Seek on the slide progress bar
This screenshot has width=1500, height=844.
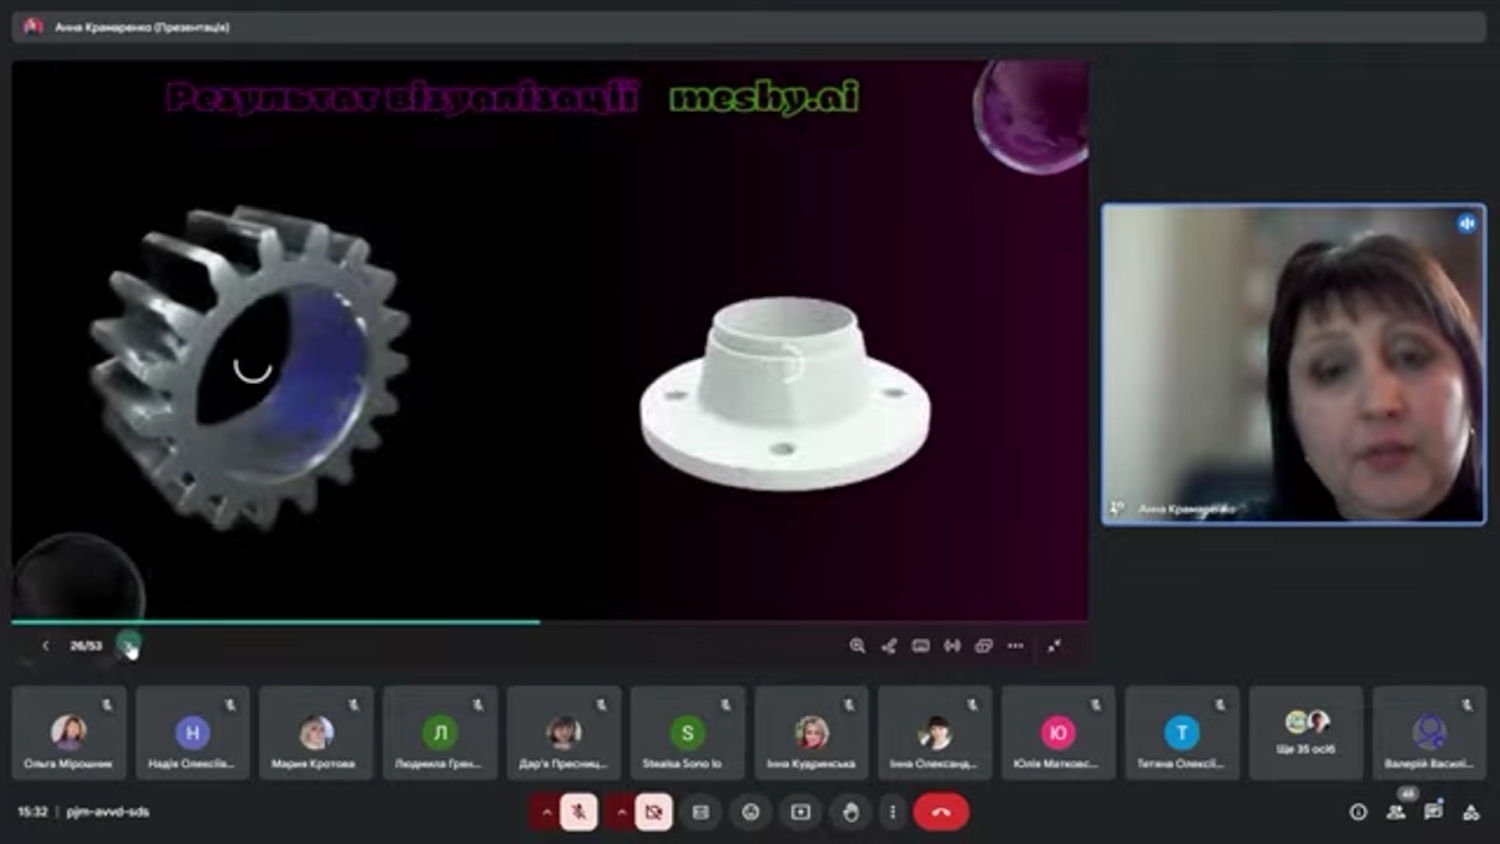tap(550, 622)
